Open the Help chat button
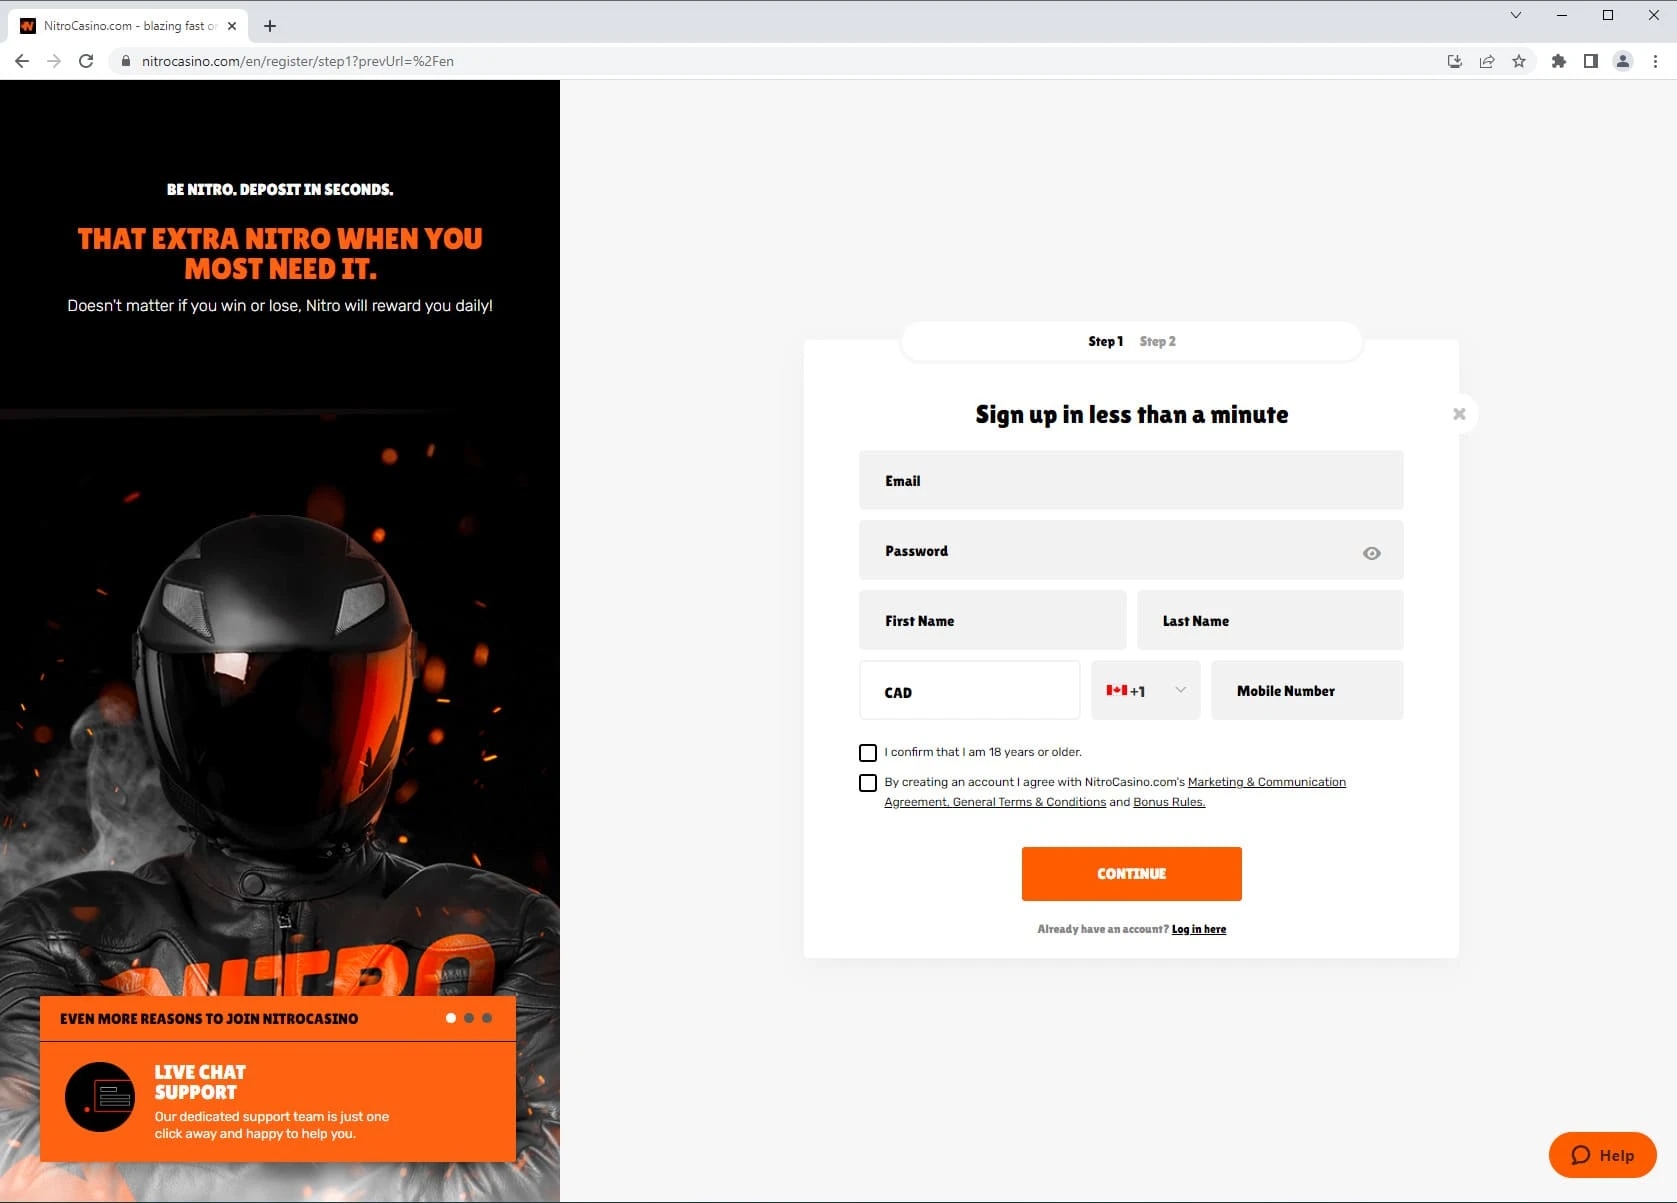The height and width of the screenshot is (1203, 1677). point(1603,1155)
